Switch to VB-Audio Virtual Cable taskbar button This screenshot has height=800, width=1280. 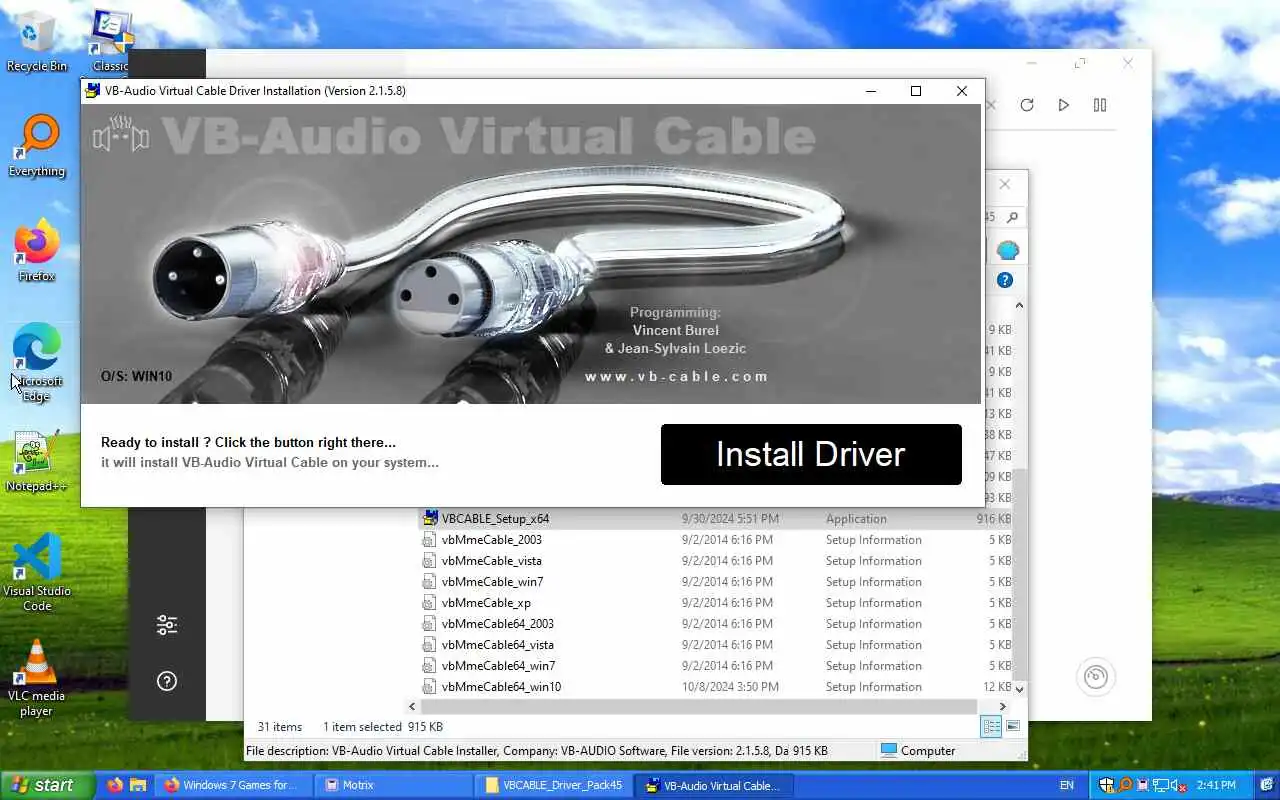pyautogui.click(x=715, y=785)
